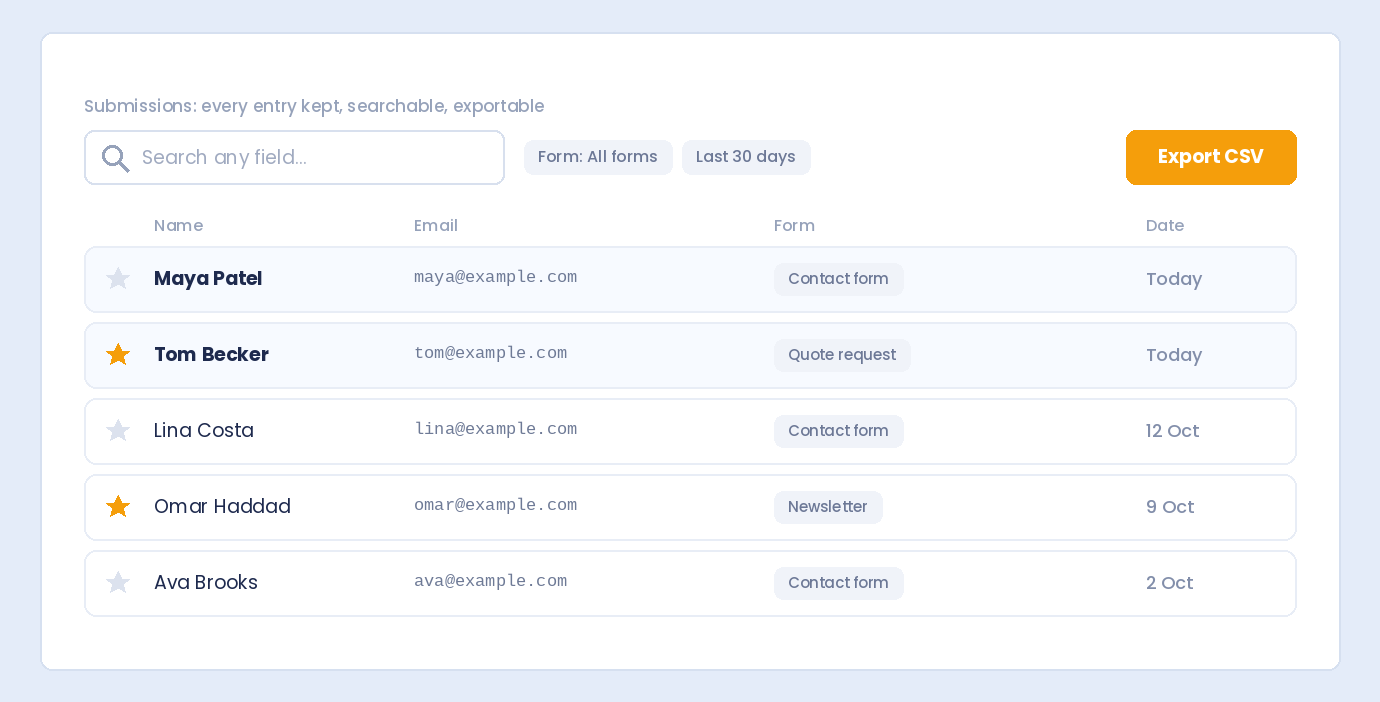This screenshot has height=702, width=1380.
Task: Sort by the Date column header
Action: [1165, 225]
